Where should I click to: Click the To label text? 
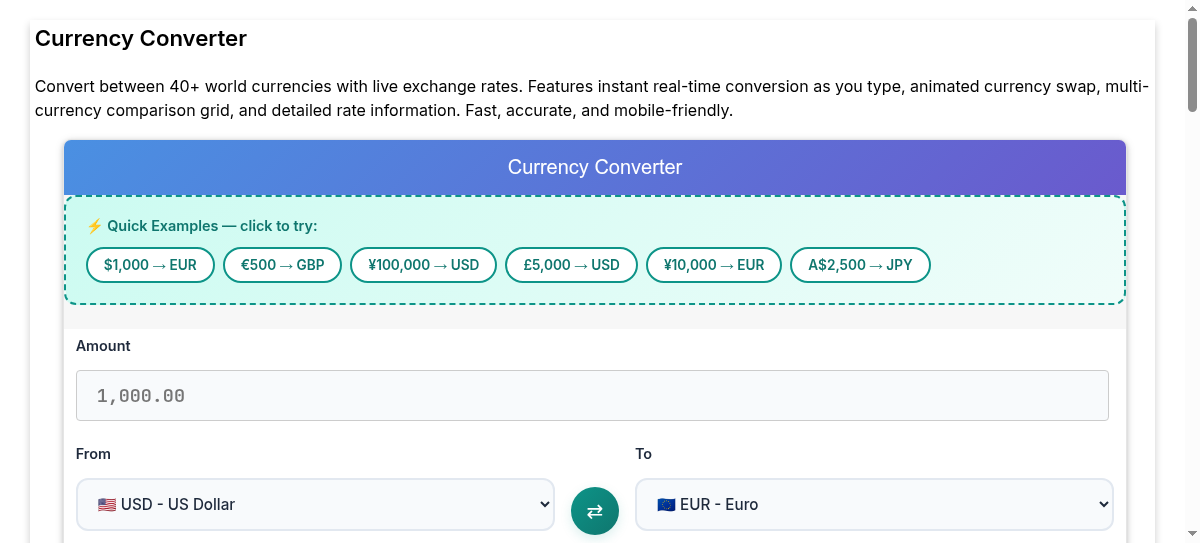[x=643, y=454]
